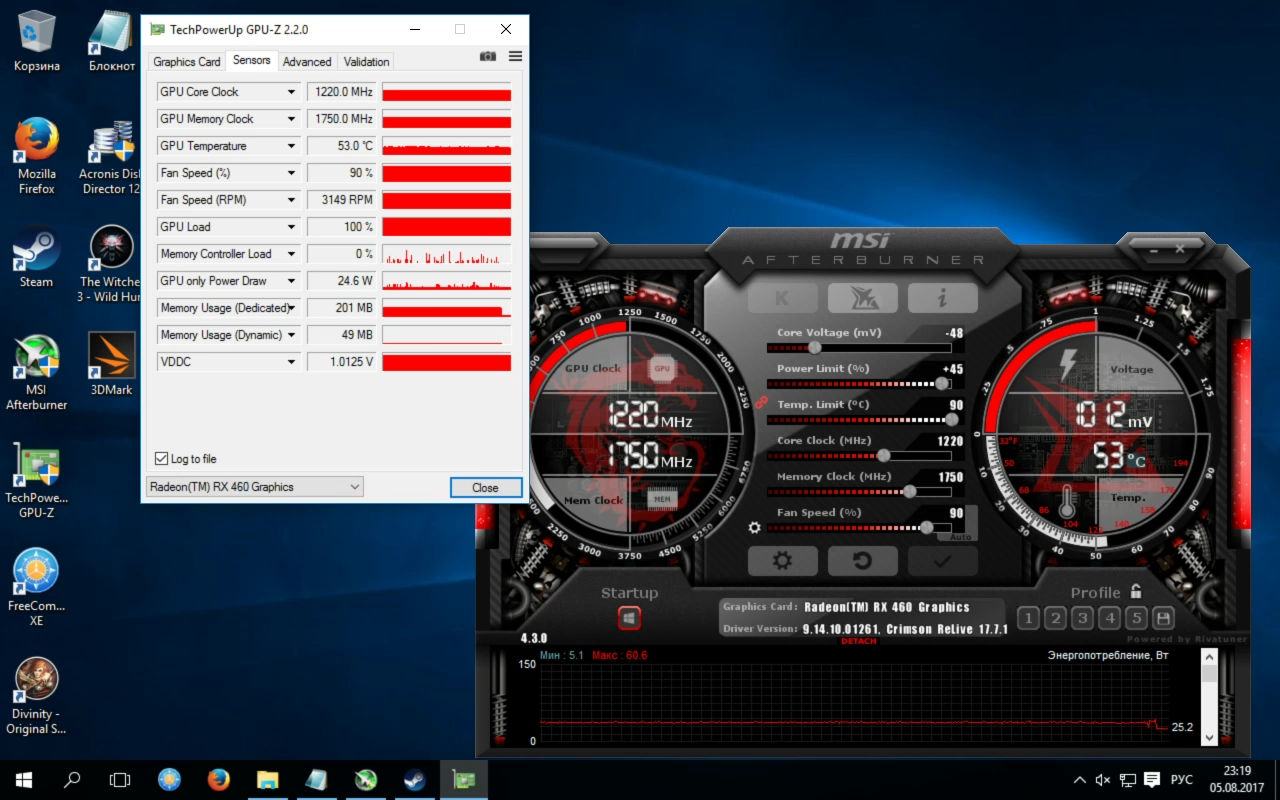Reset Afterburner settings to defaults
The width and height of the screenshot is (1280, 800).
[862, 561]
